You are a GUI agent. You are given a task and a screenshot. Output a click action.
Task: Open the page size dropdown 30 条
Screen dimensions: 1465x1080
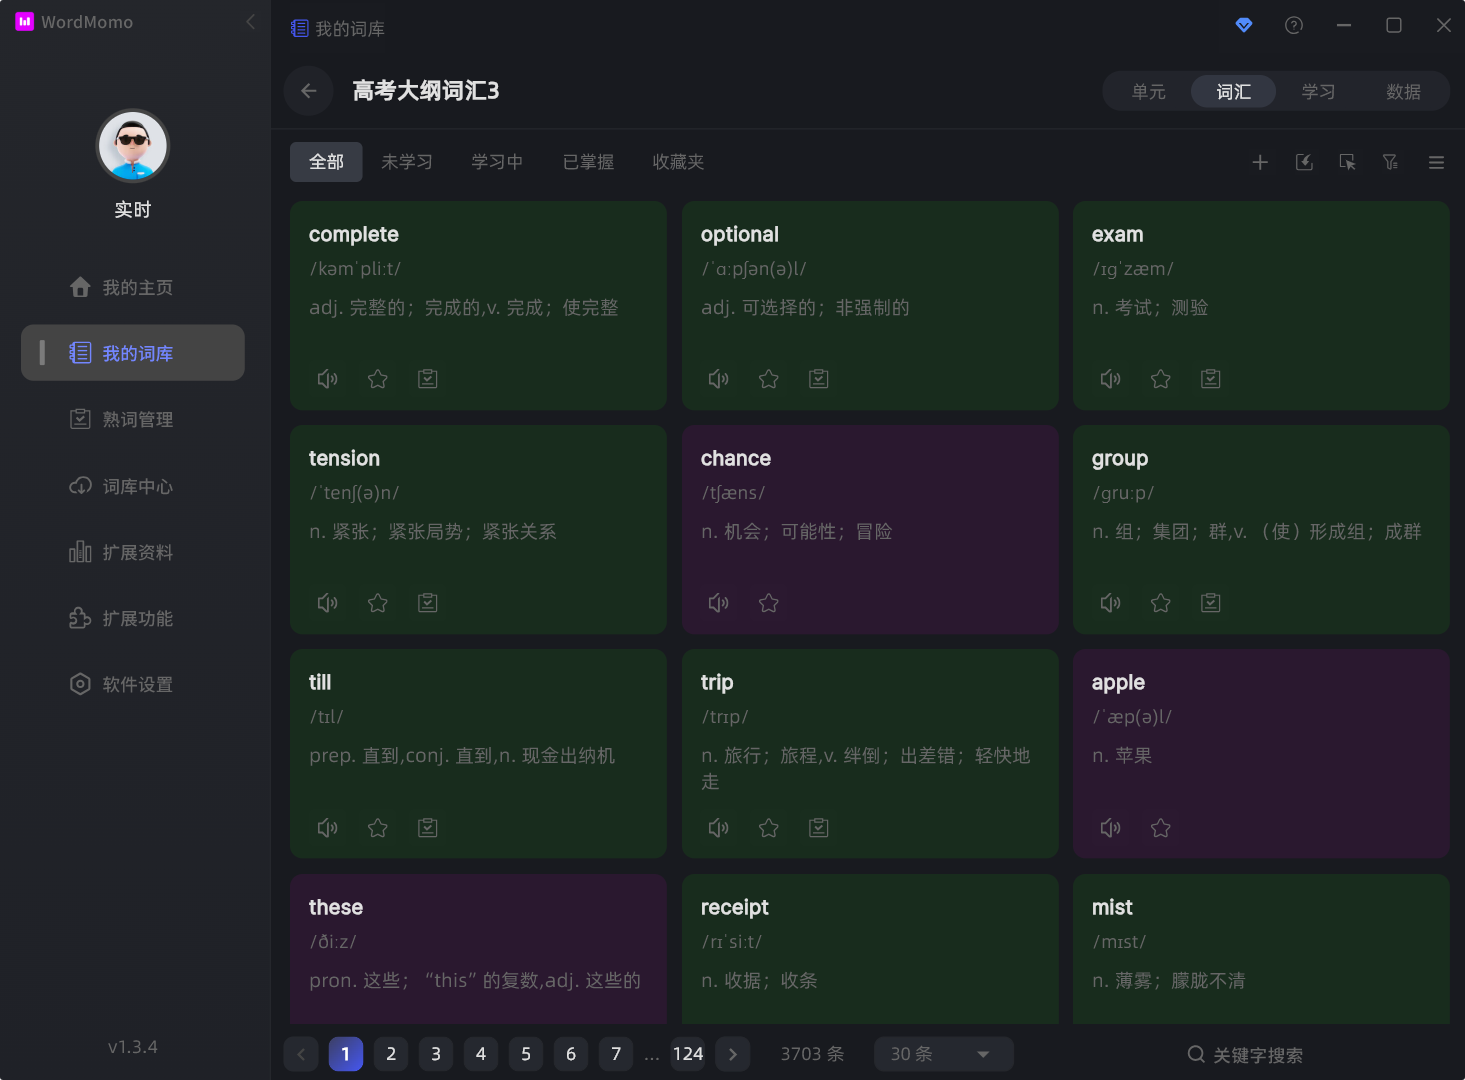(x=943, y=1054)
